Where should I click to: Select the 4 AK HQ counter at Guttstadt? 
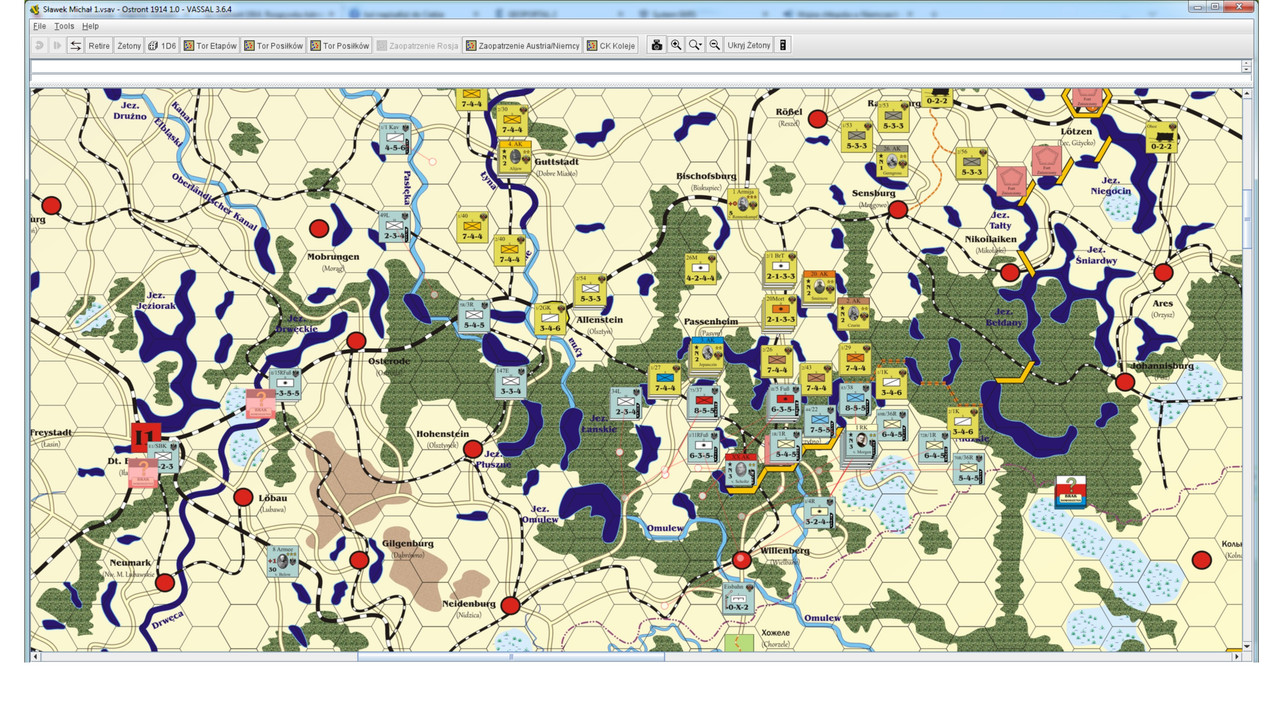tap(516, 157)
